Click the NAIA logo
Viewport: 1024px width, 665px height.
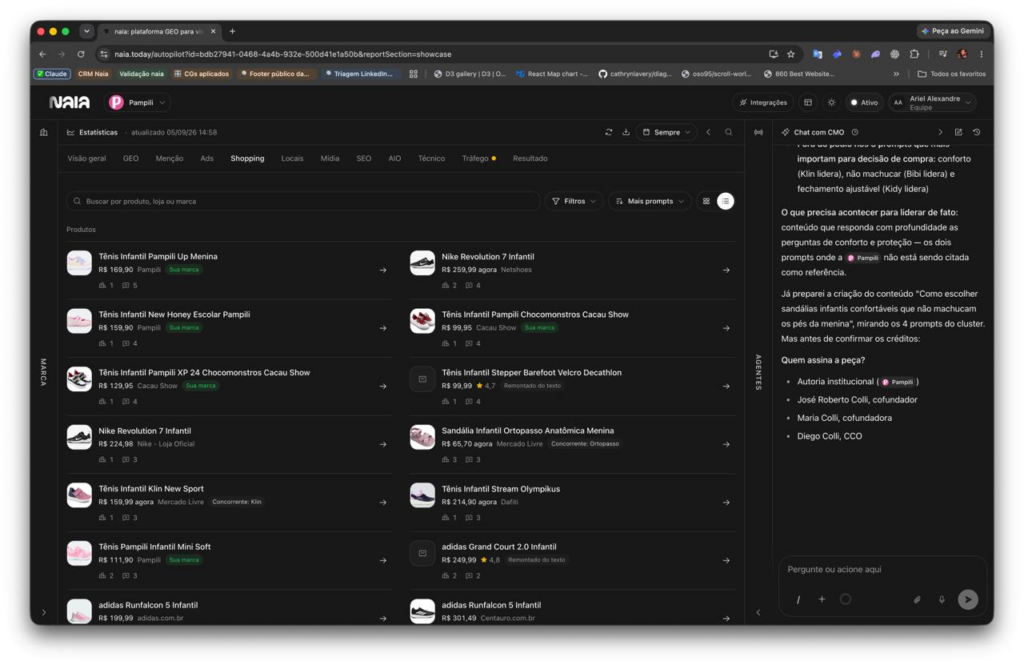pos(69,103)
